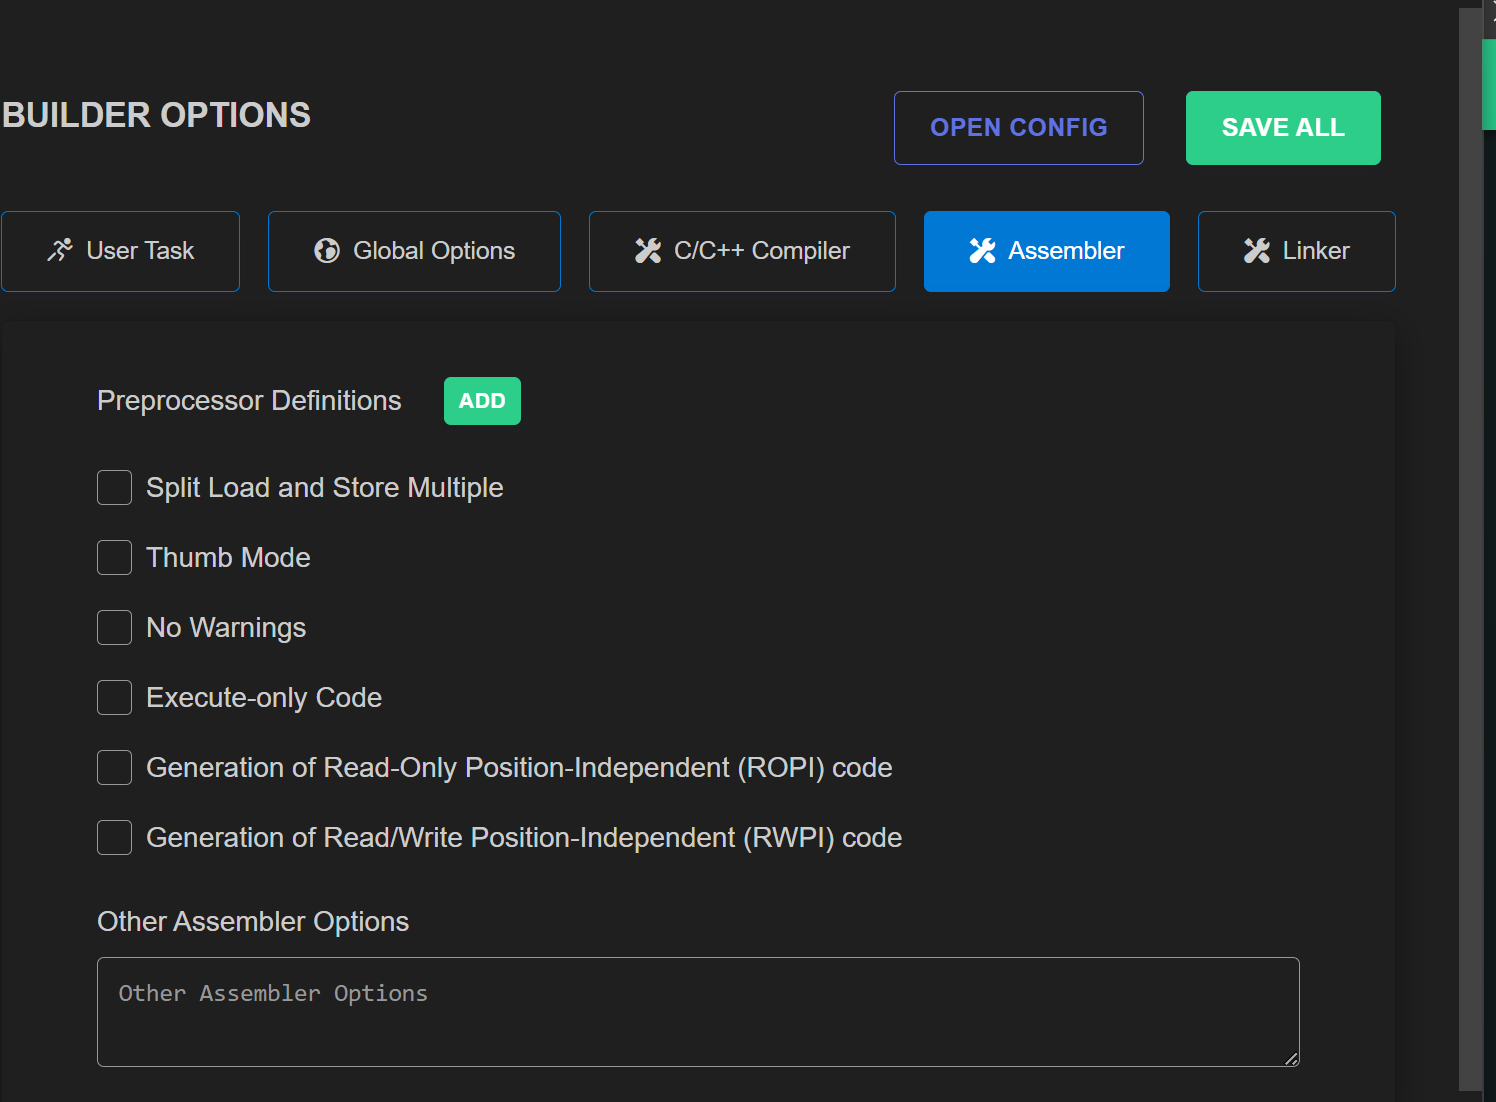The width and height of the screenshot is (1496, 1102).
Task: Click the globe icon on Global Options tab
Action: [x=327, y=251]
